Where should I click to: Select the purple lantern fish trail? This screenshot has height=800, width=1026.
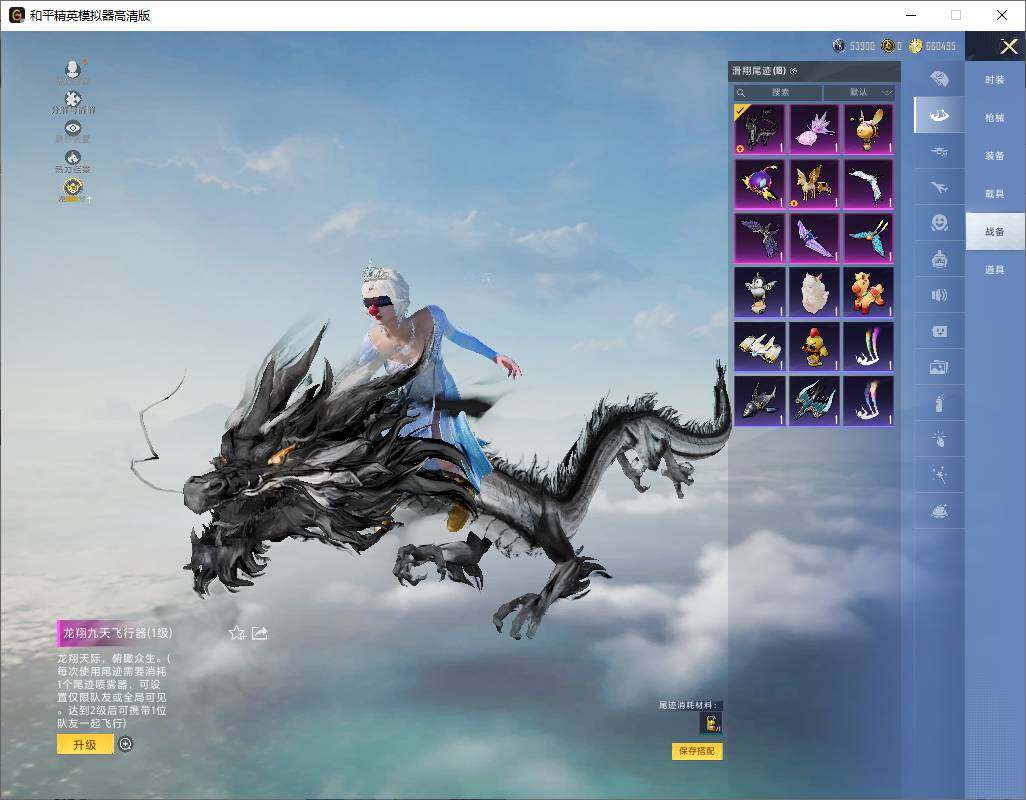click(x=759, y=184)
